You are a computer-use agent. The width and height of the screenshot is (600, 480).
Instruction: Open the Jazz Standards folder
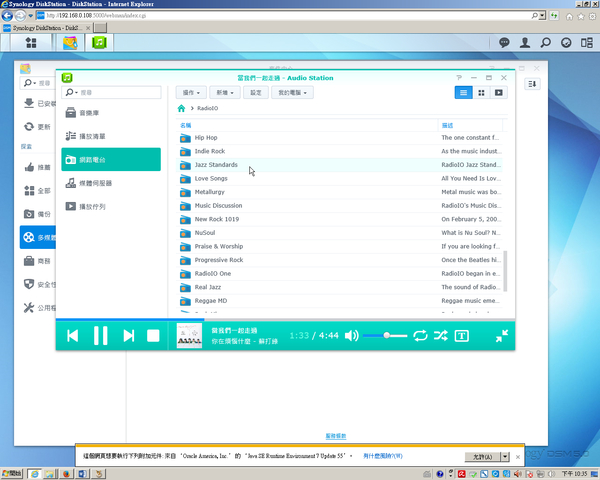pos(216,164)
